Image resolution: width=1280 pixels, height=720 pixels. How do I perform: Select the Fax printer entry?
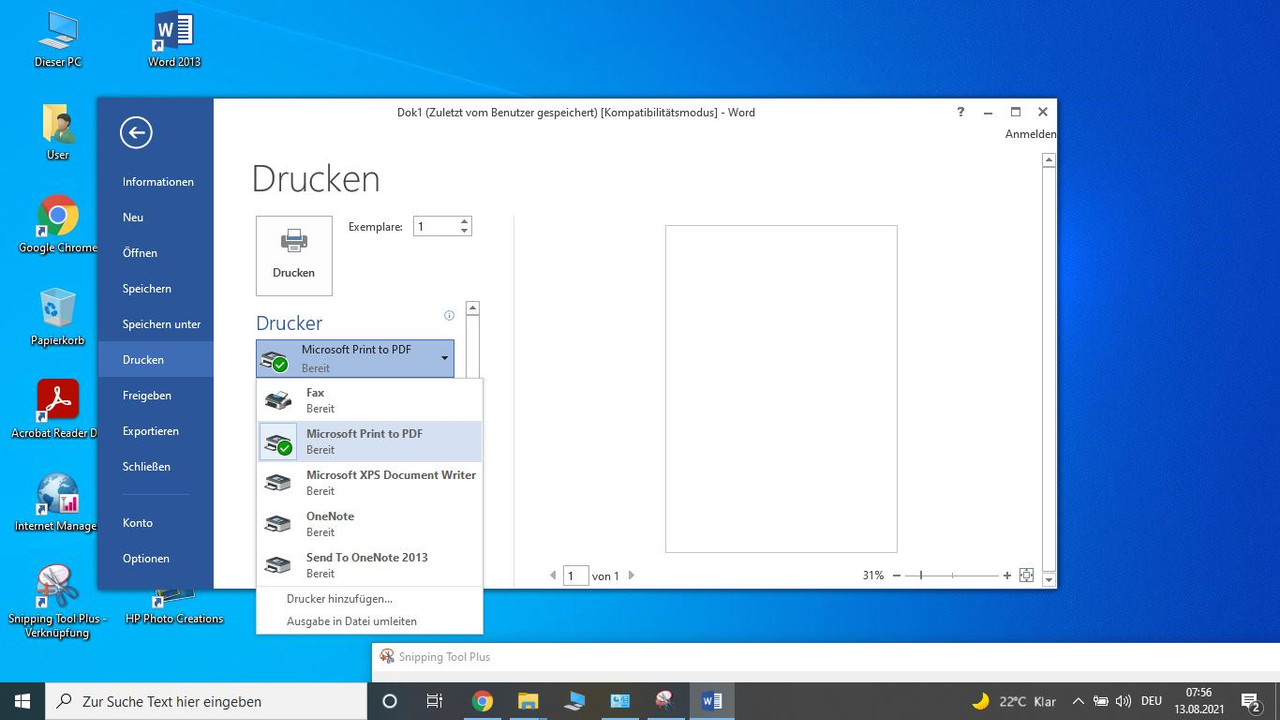click(x=369, y=400)
